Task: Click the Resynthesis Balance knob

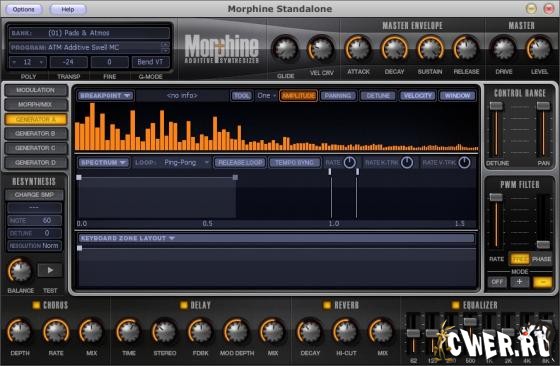Action: click(x=20, y=271)
